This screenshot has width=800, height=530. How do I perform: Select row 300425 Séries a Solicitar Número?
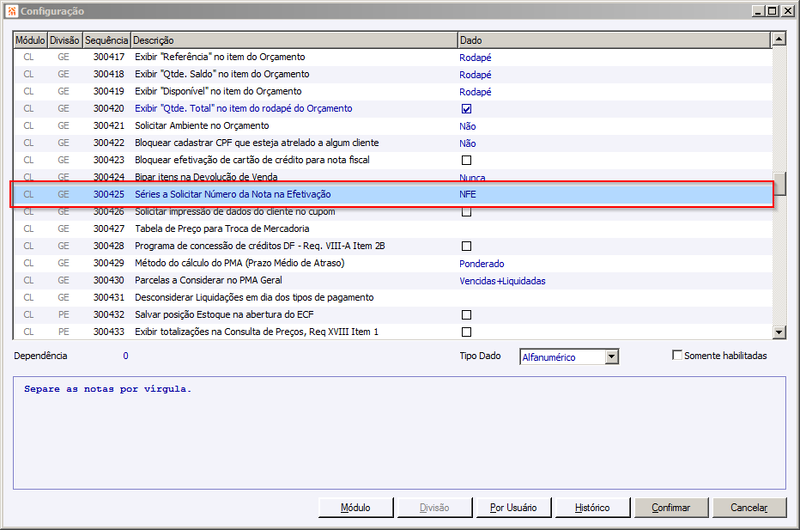click(x=392, y=194)
